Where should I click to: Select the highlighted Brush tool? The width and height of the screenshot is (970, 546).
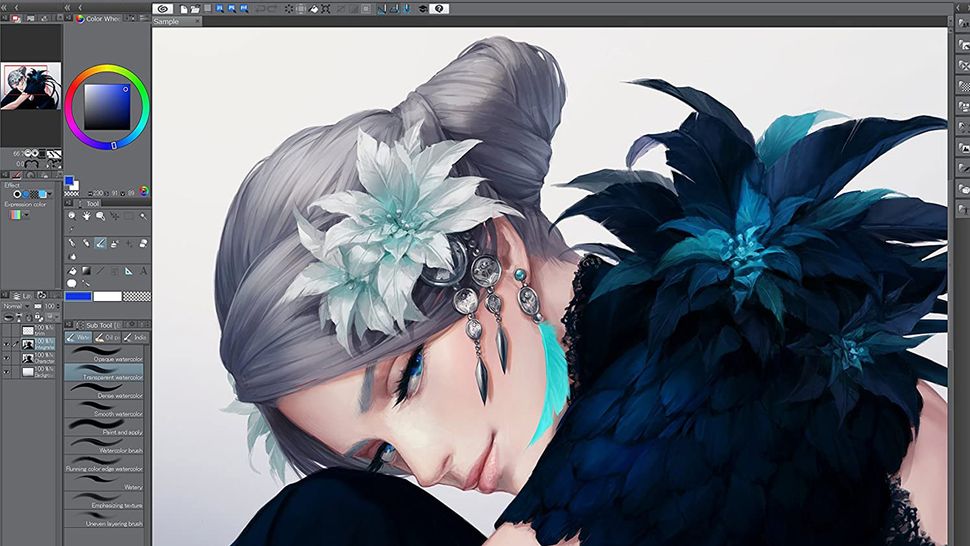click(101, 244)
